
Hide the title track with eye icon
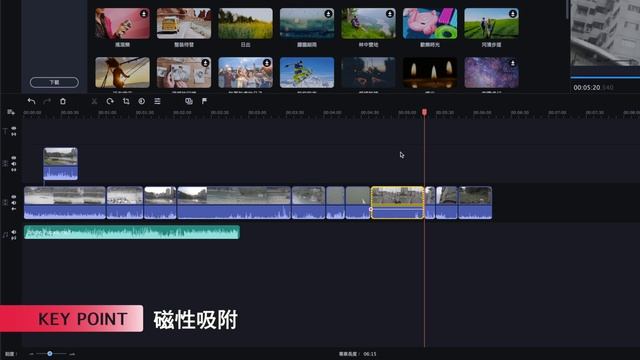tap(14, 128)
